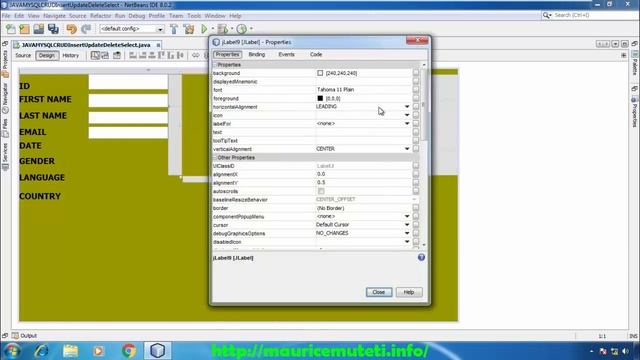The height and width of the screenshot is (360, 640).
Task: Collapse the Other Properties section
Action: click(x=215, y=158)
